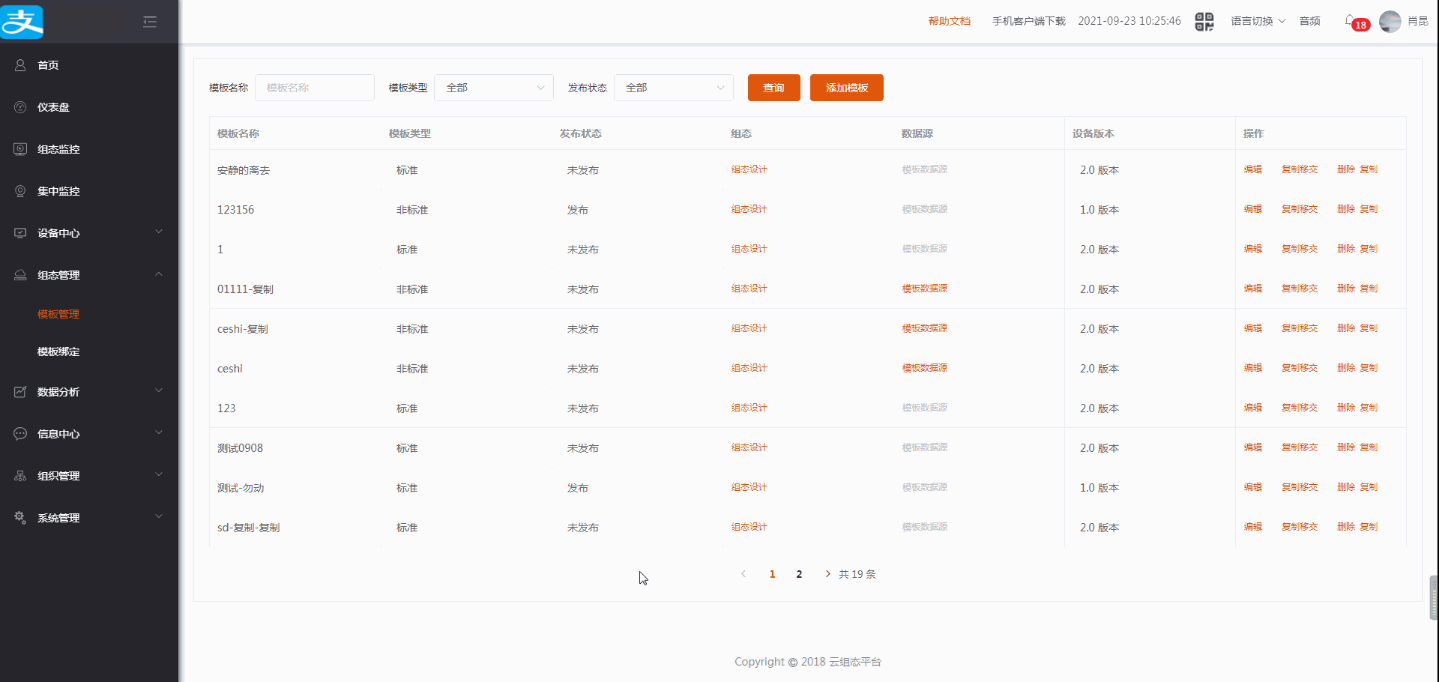Click the 组织管理 hierarchy icon
Viewport: 1439px width, 682px height.
pyautogui.click(x=19, y=476)
